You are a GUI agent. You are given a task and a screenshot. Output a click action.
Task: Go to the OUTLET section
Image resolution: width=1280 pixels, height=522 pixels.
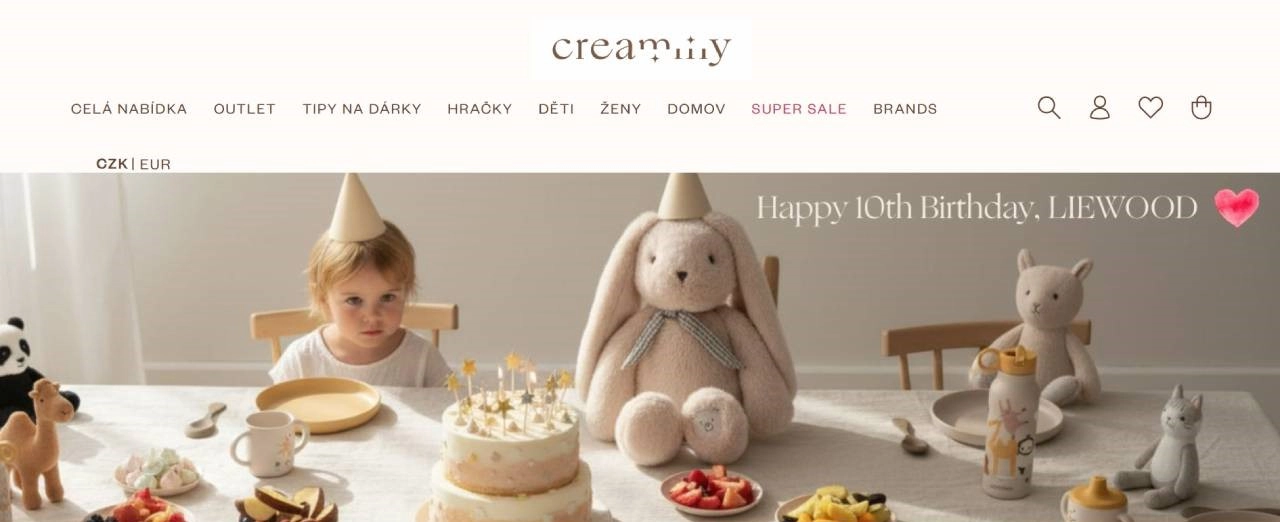tap(245, 109)
